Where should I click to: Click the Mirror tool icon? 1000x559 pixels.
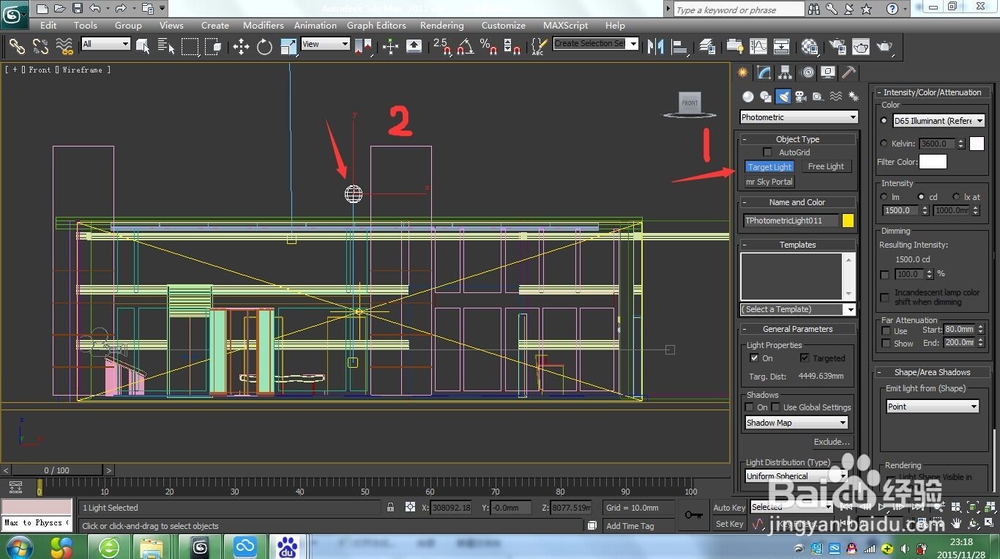tap(655, 47)
